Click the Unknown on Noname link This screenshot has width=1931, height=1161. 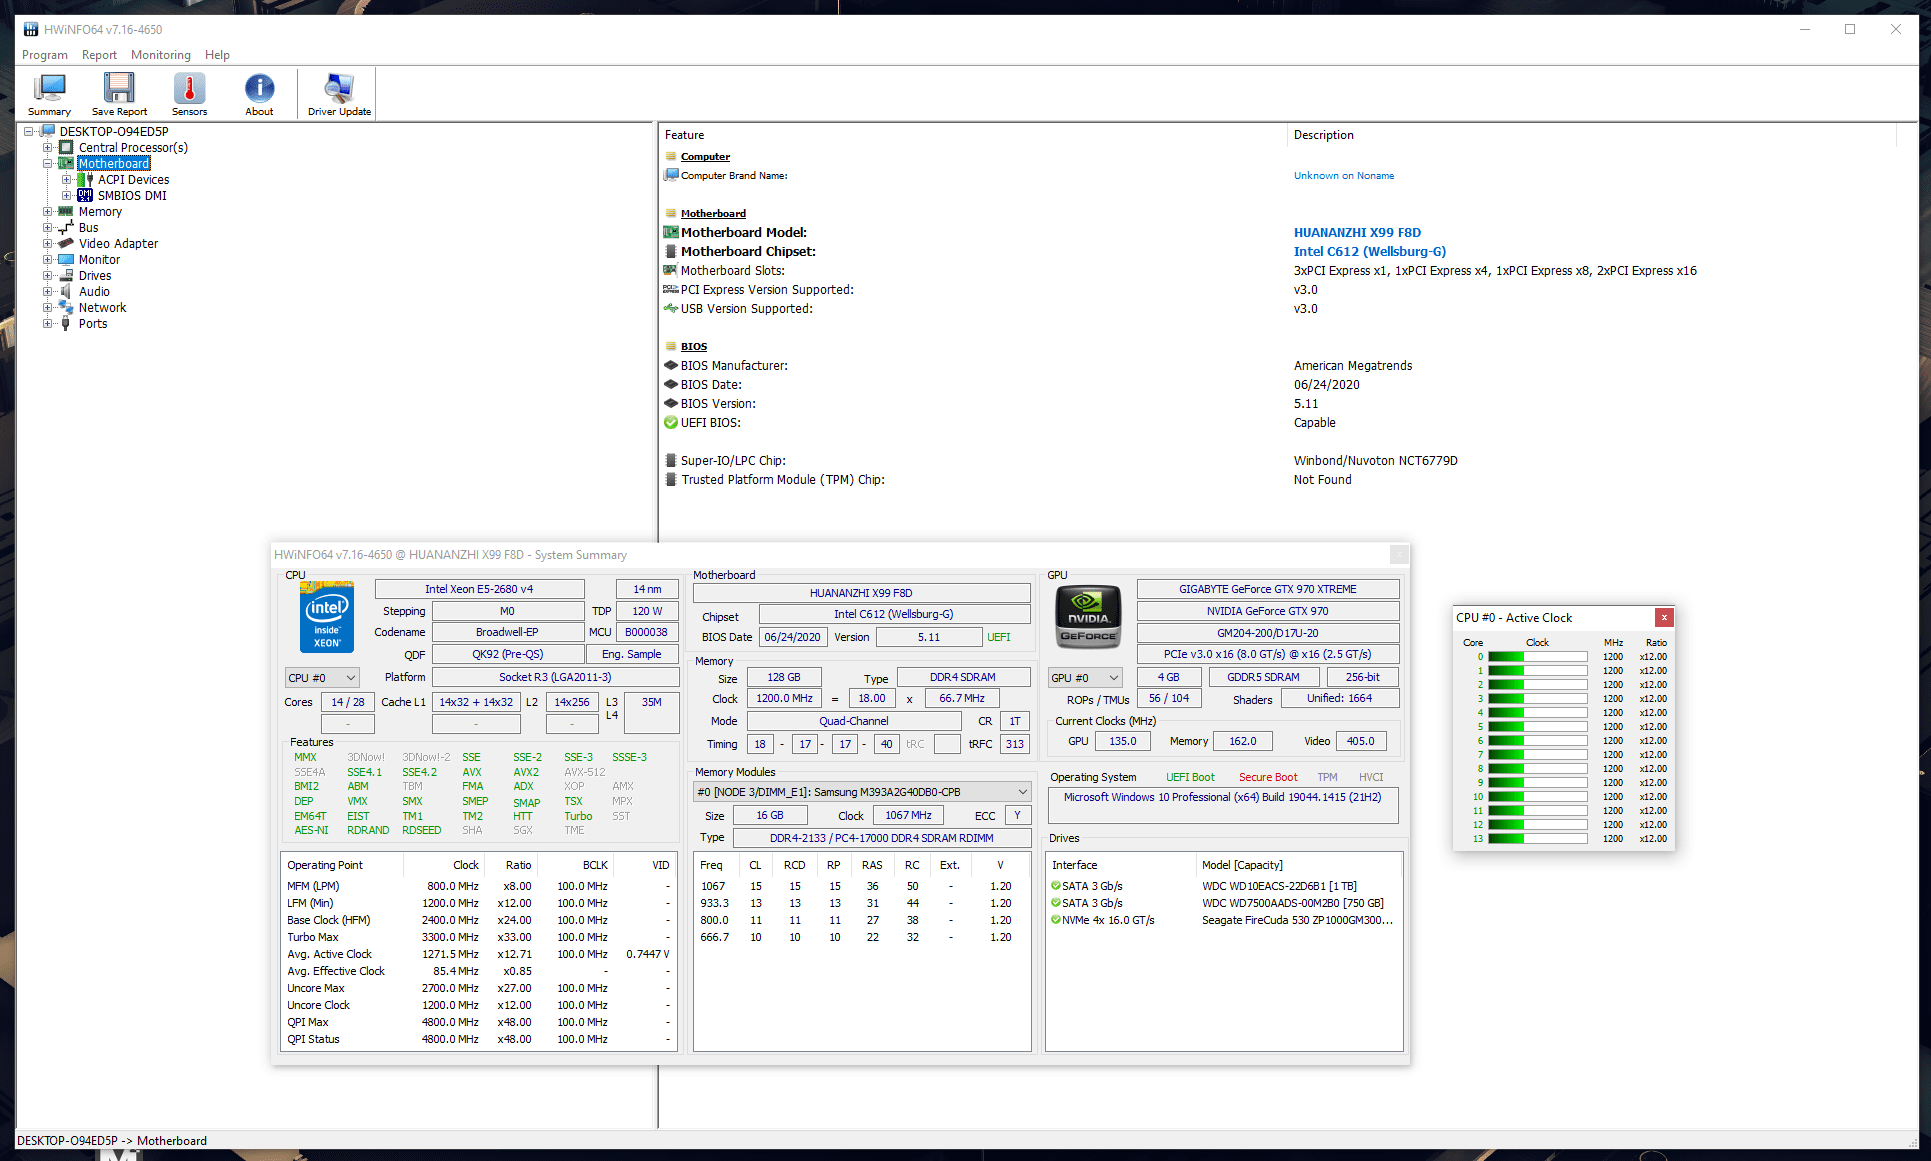[1343, 175]
